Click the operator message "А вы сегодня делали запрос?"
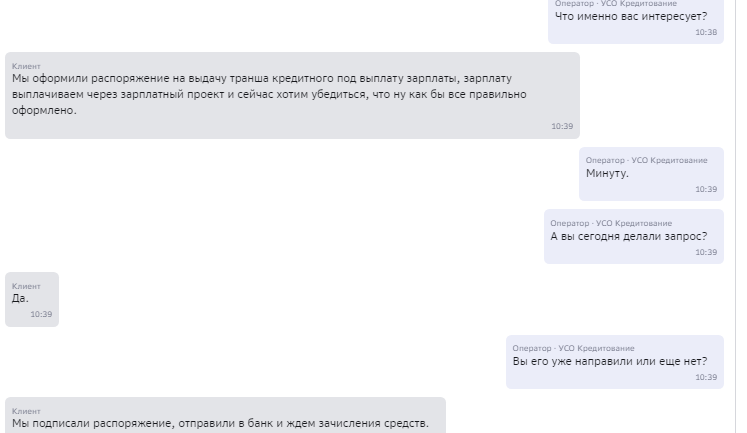Screen dimensions: 747x433 [x=629, y=236]
